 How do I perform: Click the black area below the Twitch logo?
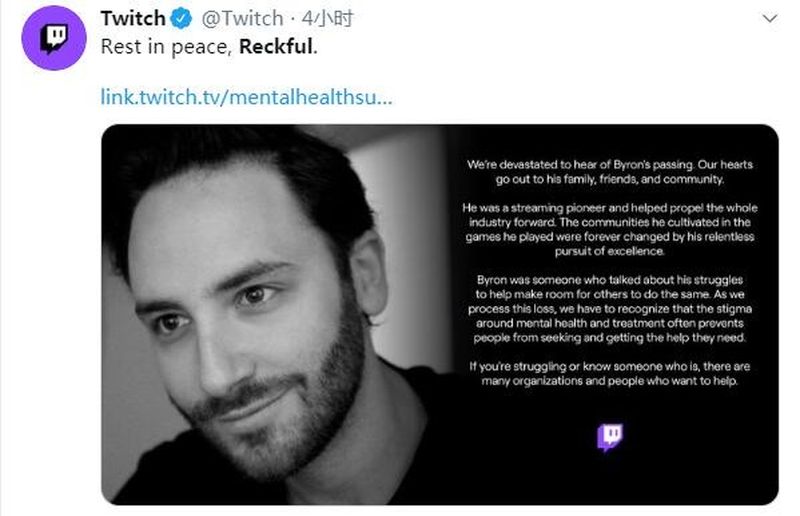[x=610, y=479]
